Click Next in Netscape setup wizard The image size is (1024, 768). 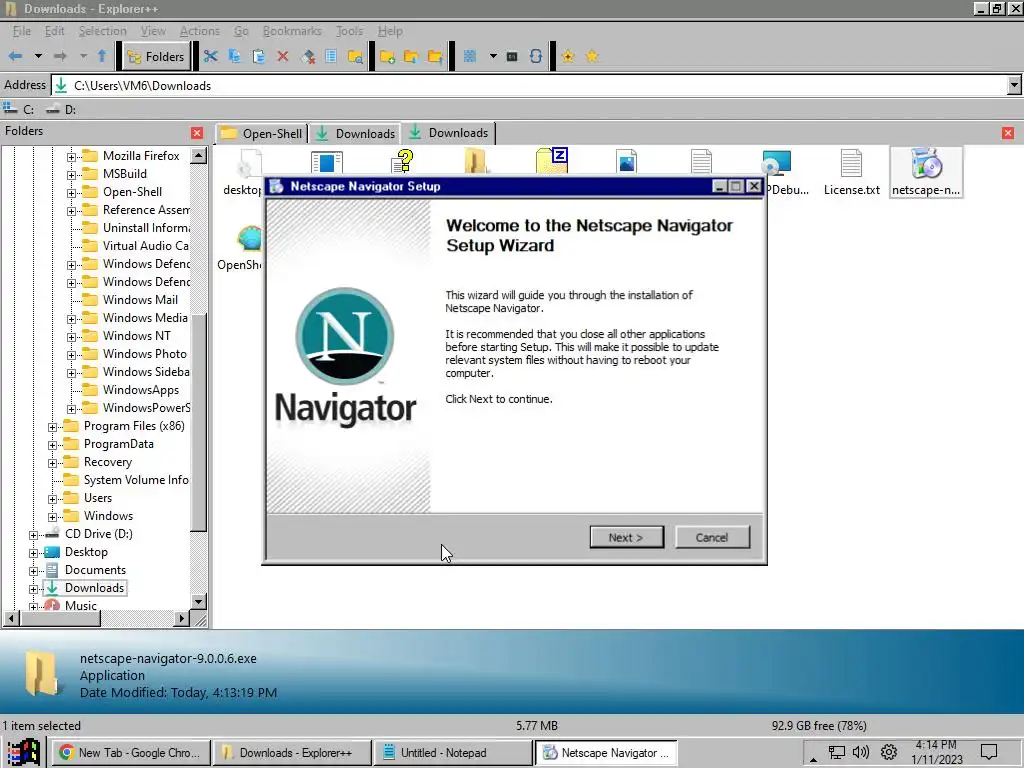[x=626, y=537]
